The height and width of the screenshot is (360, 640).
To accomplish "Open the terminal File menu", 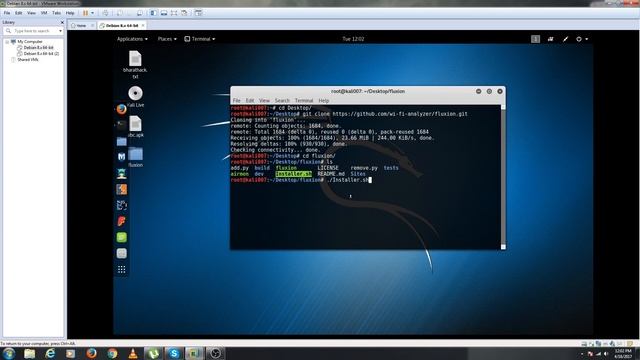I will coord(236,100).
